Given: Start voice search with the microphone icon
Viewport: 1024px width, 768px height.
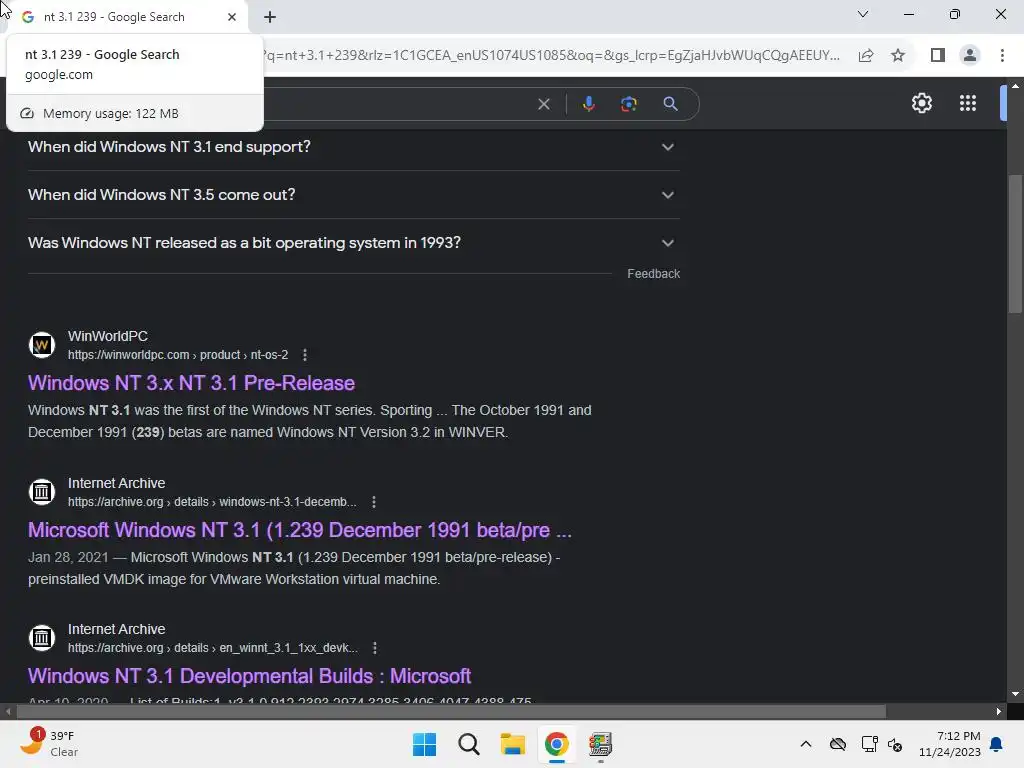Looking at the screenshot, I should (x=588, y=104).
